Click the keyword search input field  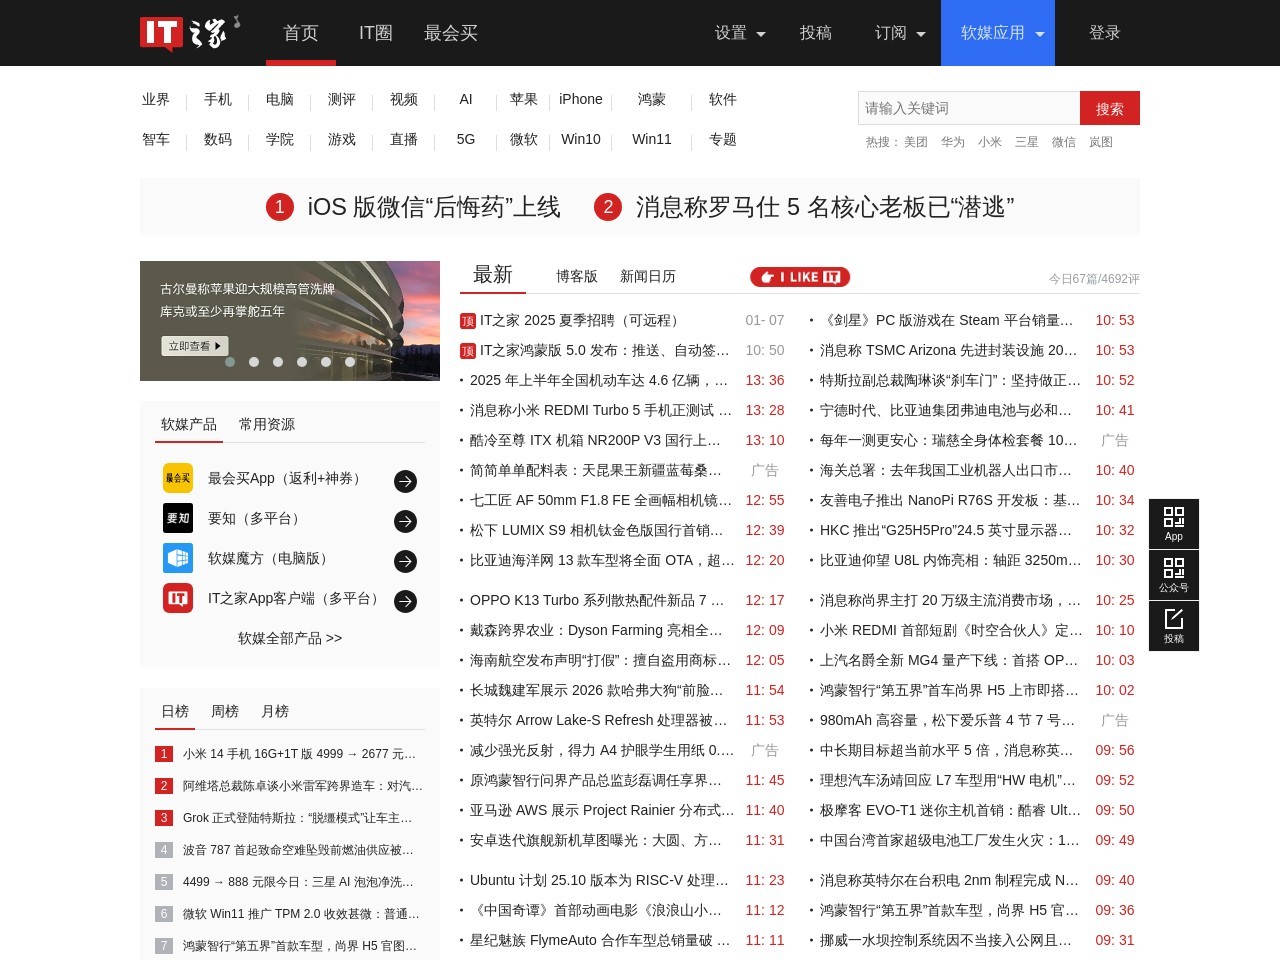click(968, 108)
